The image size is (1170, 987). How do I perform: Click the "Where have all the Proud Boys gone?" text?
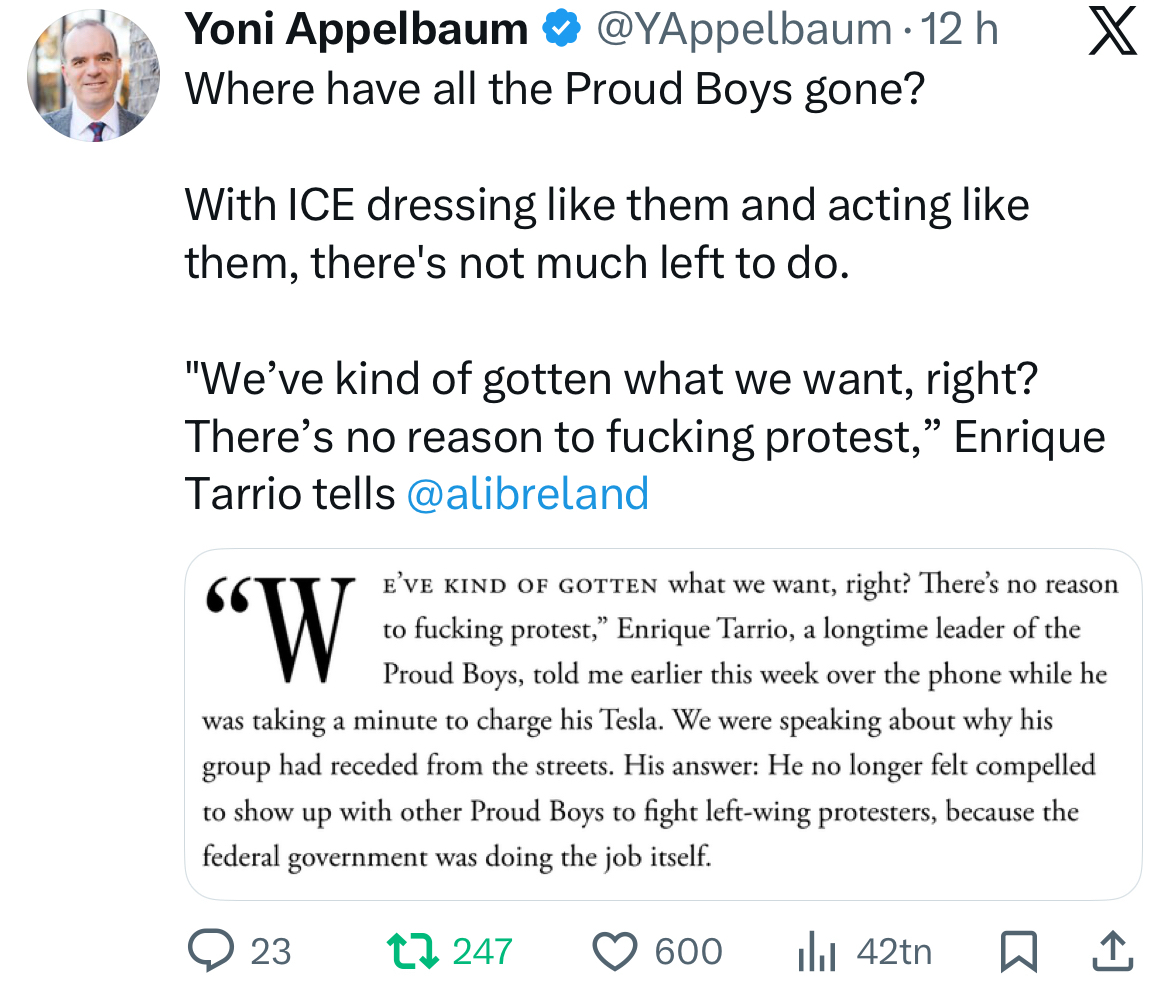[555, 90]
